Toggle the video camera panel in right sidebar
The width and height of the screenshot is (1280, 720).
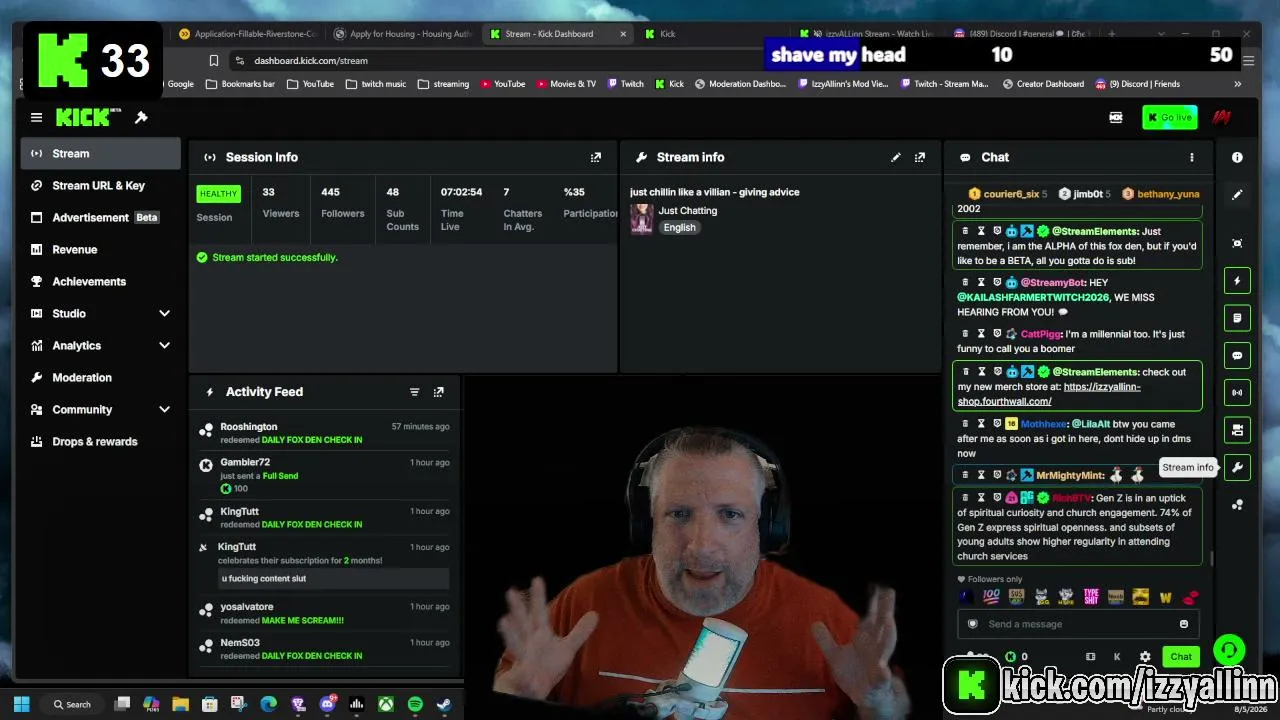(1237, 430)
